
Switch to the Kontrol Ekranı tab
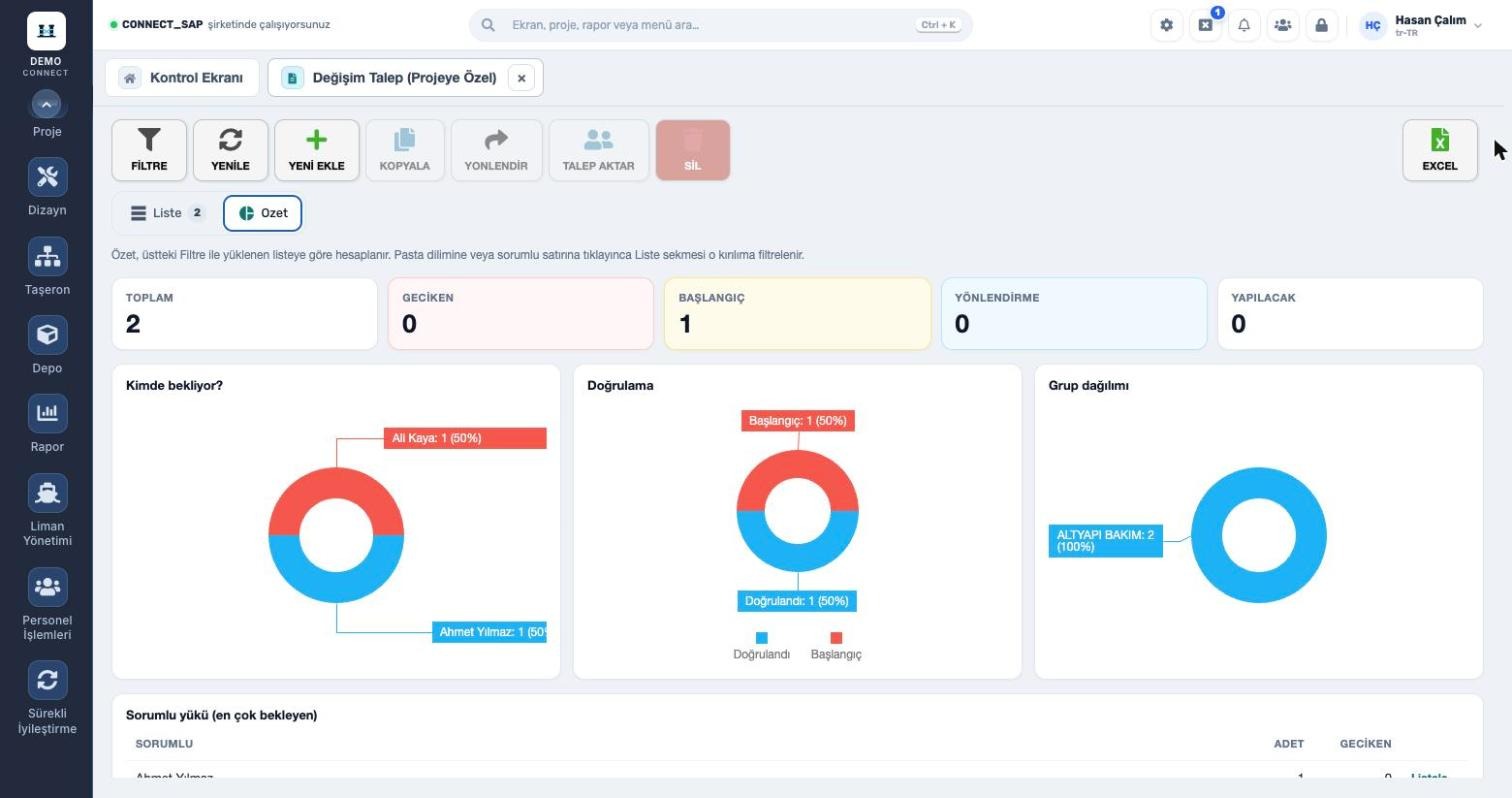[182, 77]
